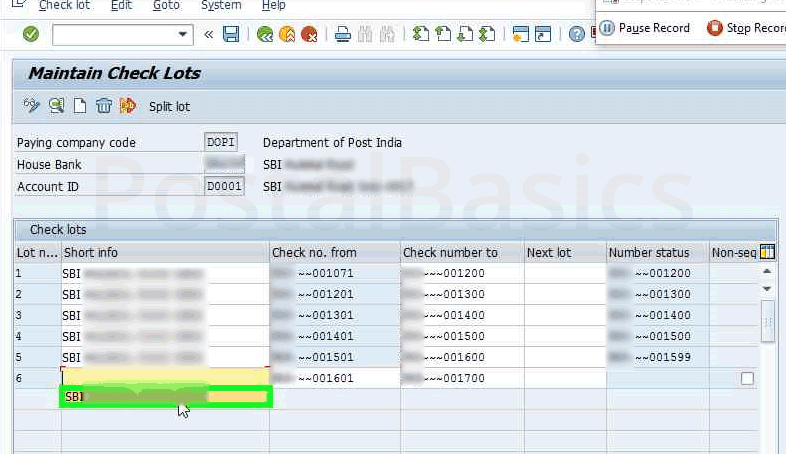Open the System menu
Viewport: 786px width, 454px height.
221,6
